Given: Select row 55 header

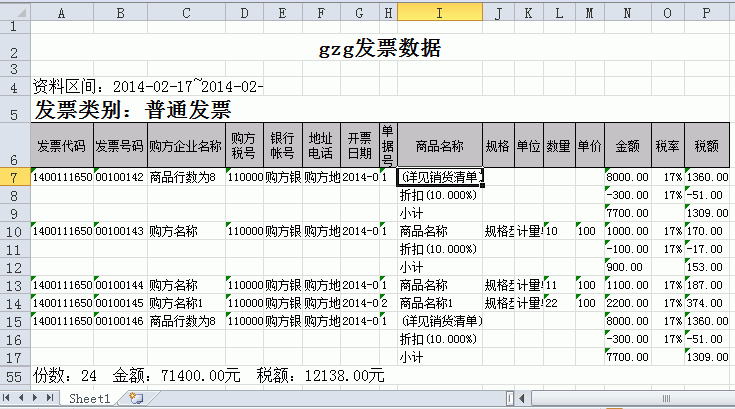Looking at the screenshot, I should point(15,376).
